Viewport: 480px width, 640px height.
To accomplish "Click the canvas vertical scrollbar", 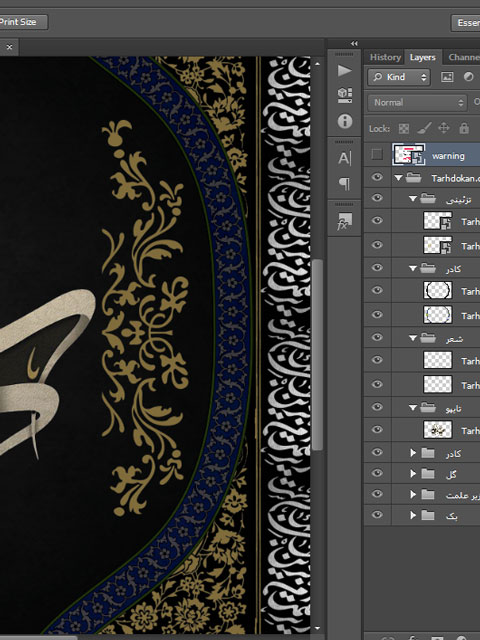I will (x=318, y=354).
